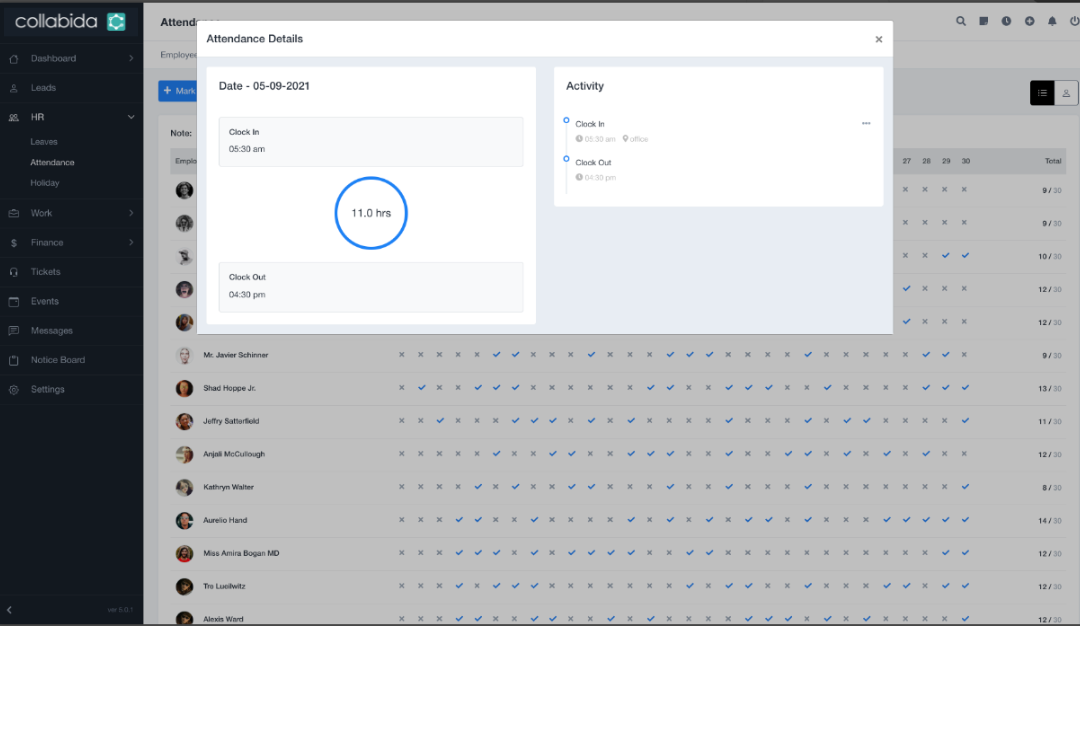Screen dimensions: 1080x750
Task: Go to Notice Board in sidebar
Action: point(58,360)
